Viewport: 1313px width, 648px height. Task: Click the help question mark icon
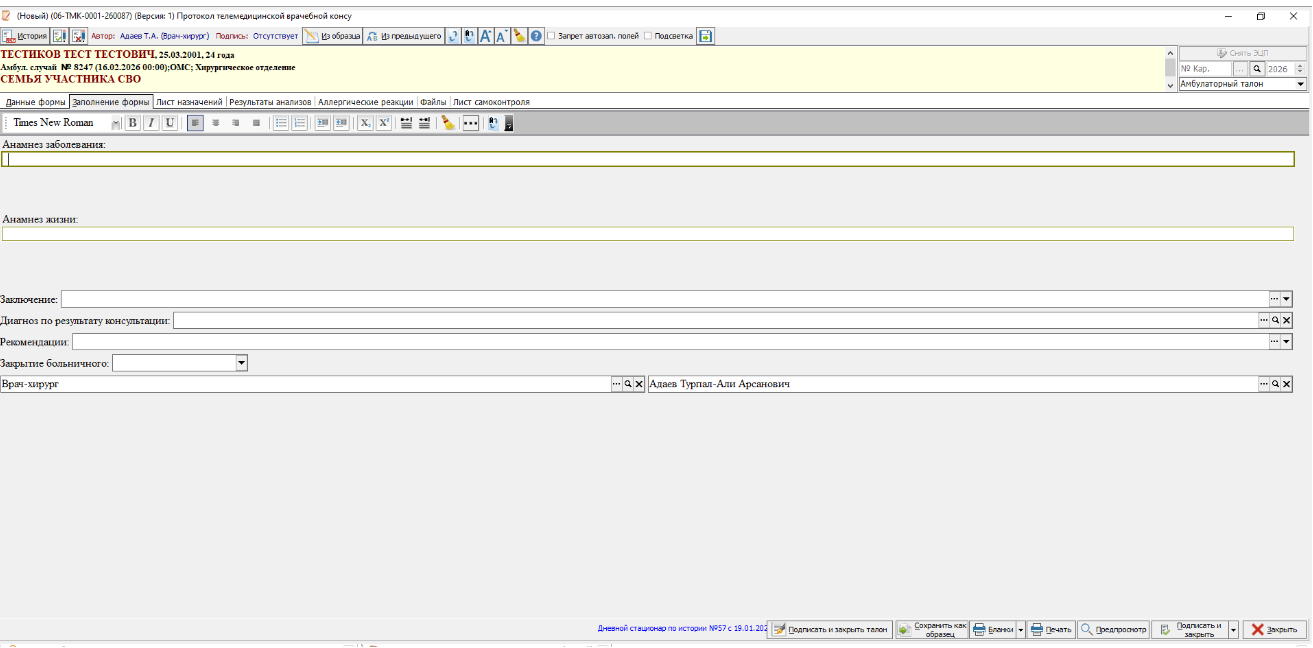537,36
